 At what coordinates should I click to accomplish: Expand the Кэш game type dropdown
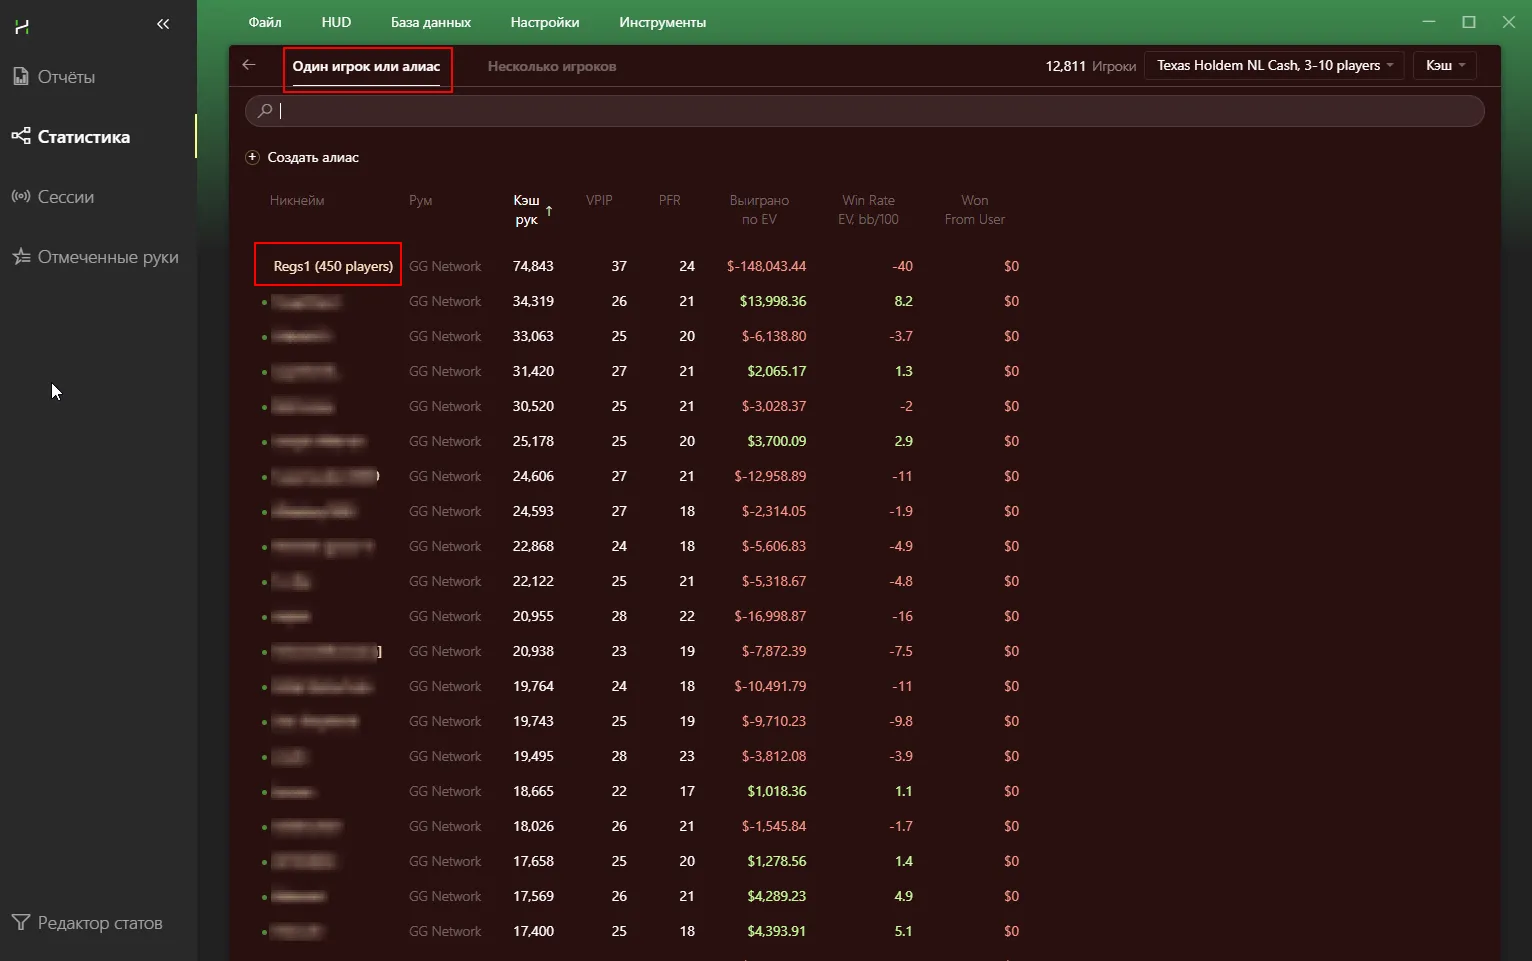(x=1444, y=65)
